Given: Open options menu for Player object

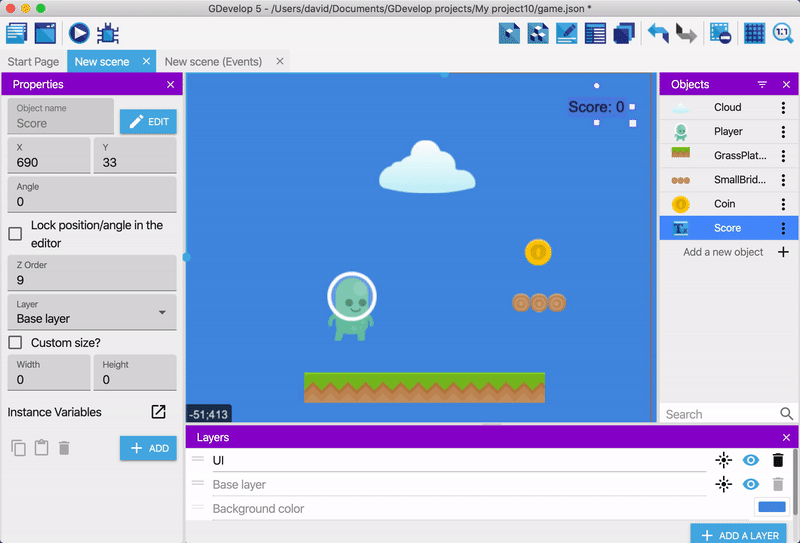Looking at the screenshot, I should [x=783, y=132].
